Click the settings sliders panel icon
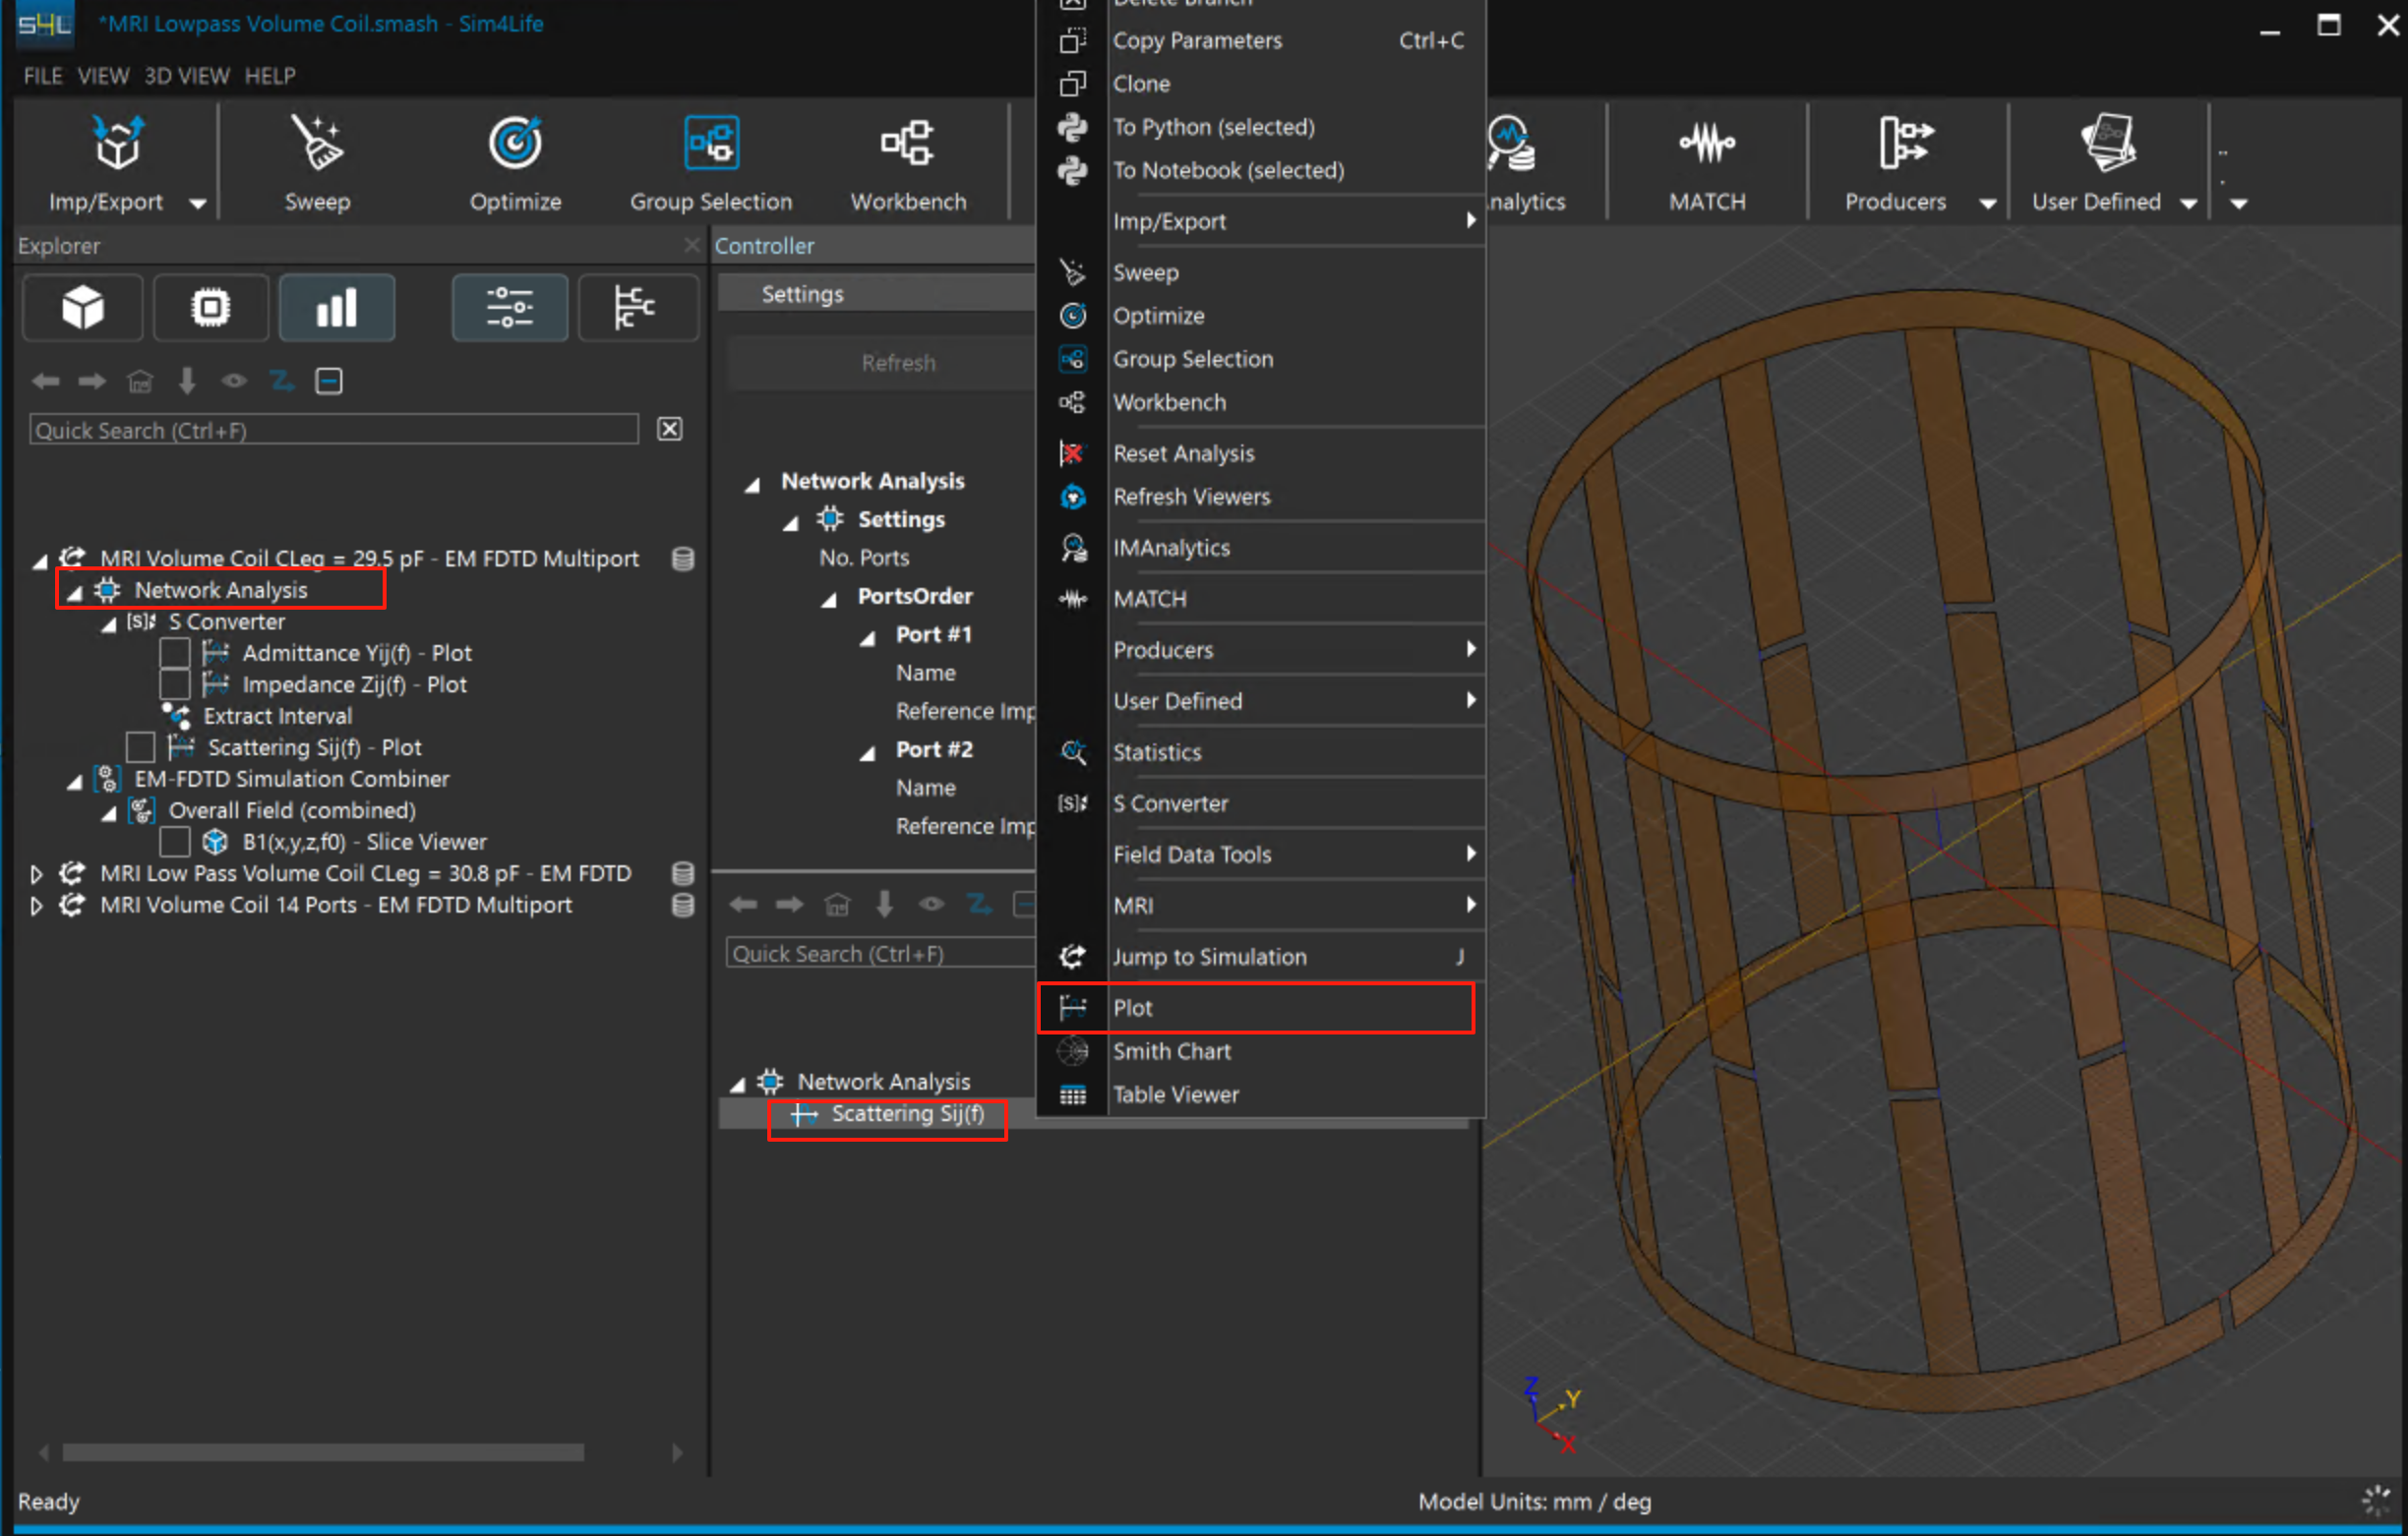Image resolution: width=2408 pixels, height=1536 pixels. coord(509,307)
